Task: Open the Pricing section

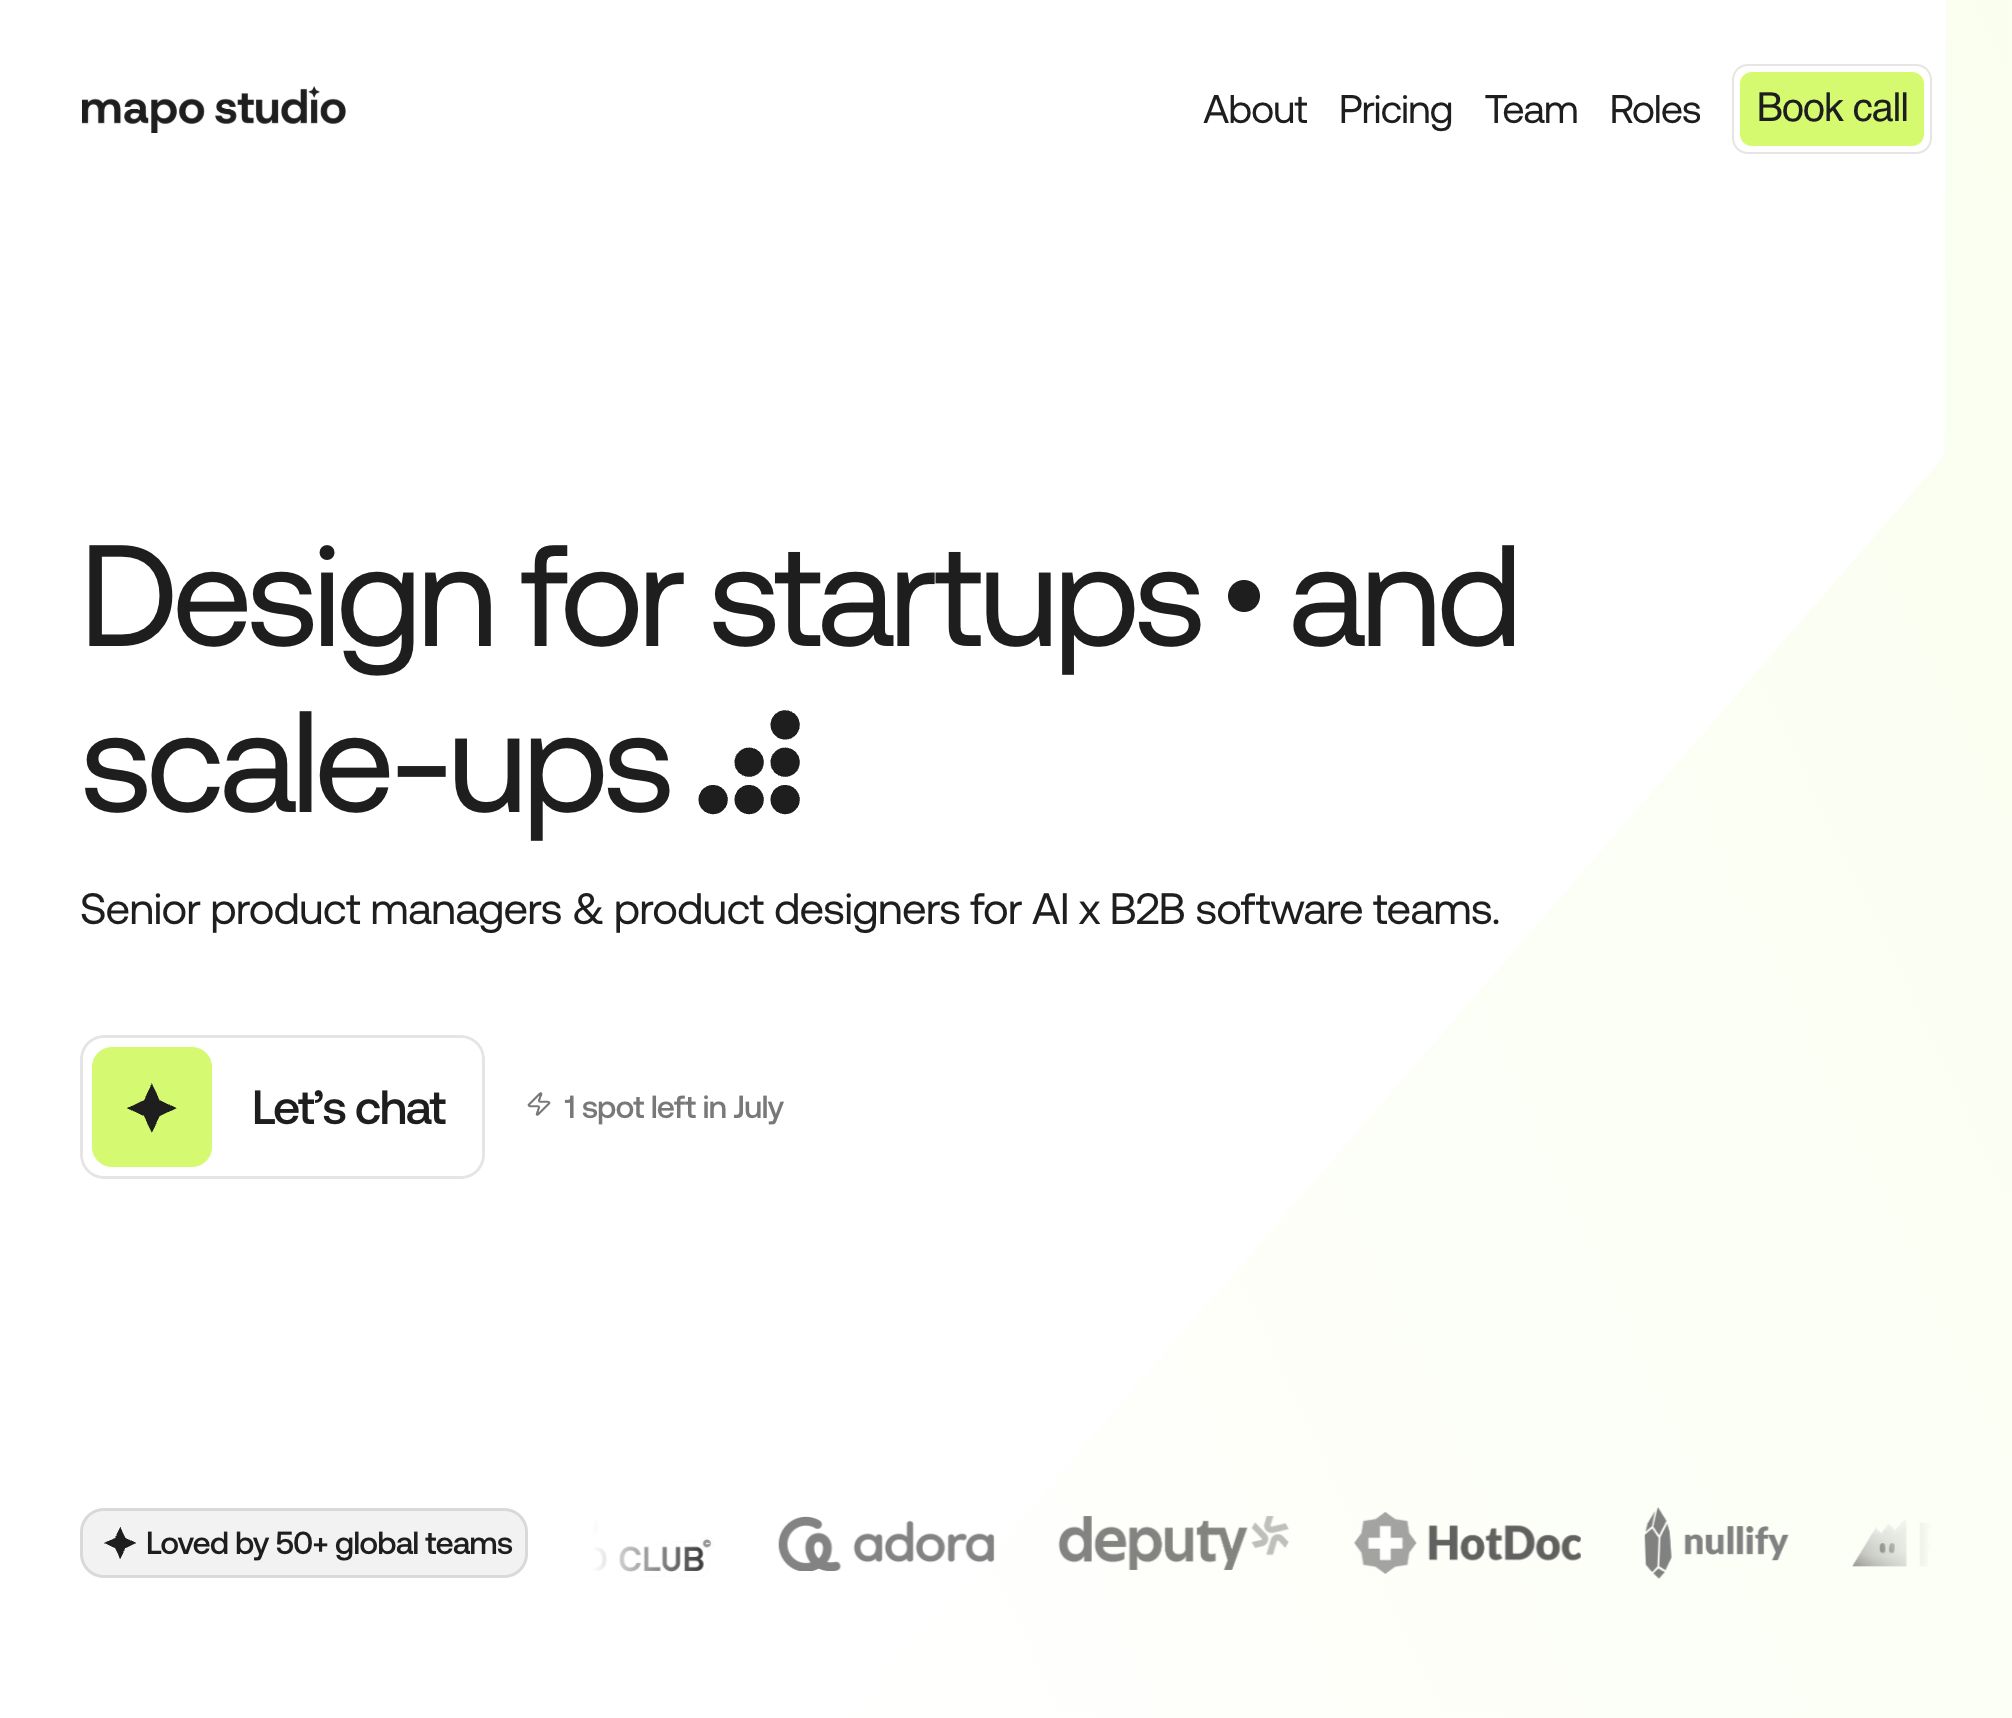Action: click(x=1395, y=111)
